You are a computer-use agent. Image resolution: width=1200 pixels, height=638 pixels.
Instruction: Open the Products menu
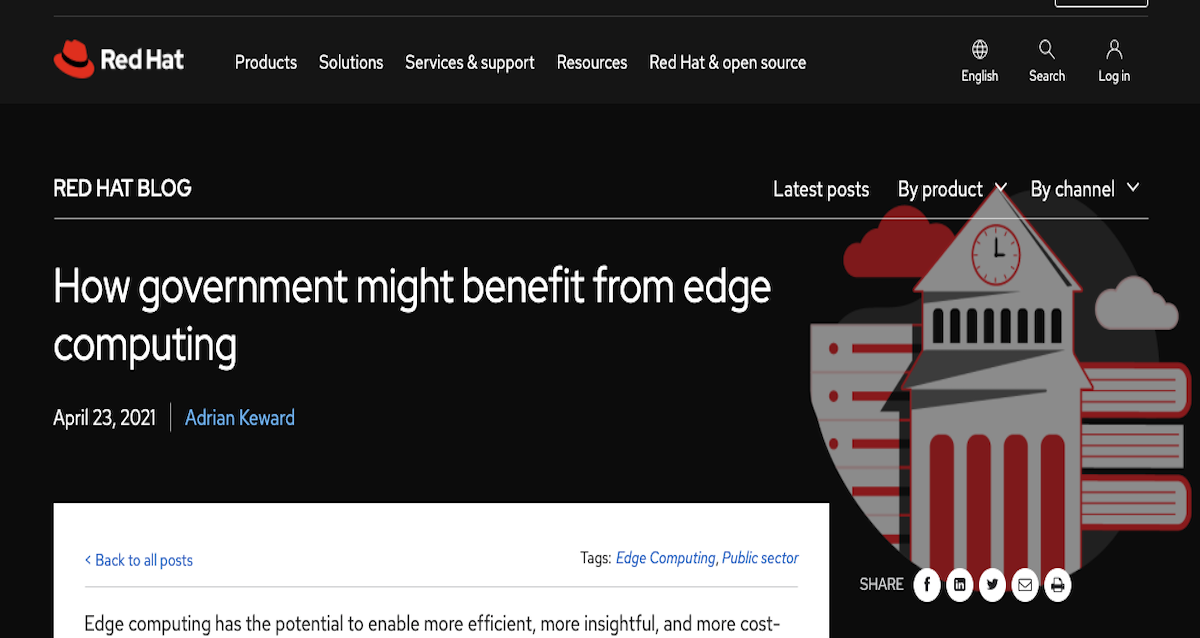266,62
